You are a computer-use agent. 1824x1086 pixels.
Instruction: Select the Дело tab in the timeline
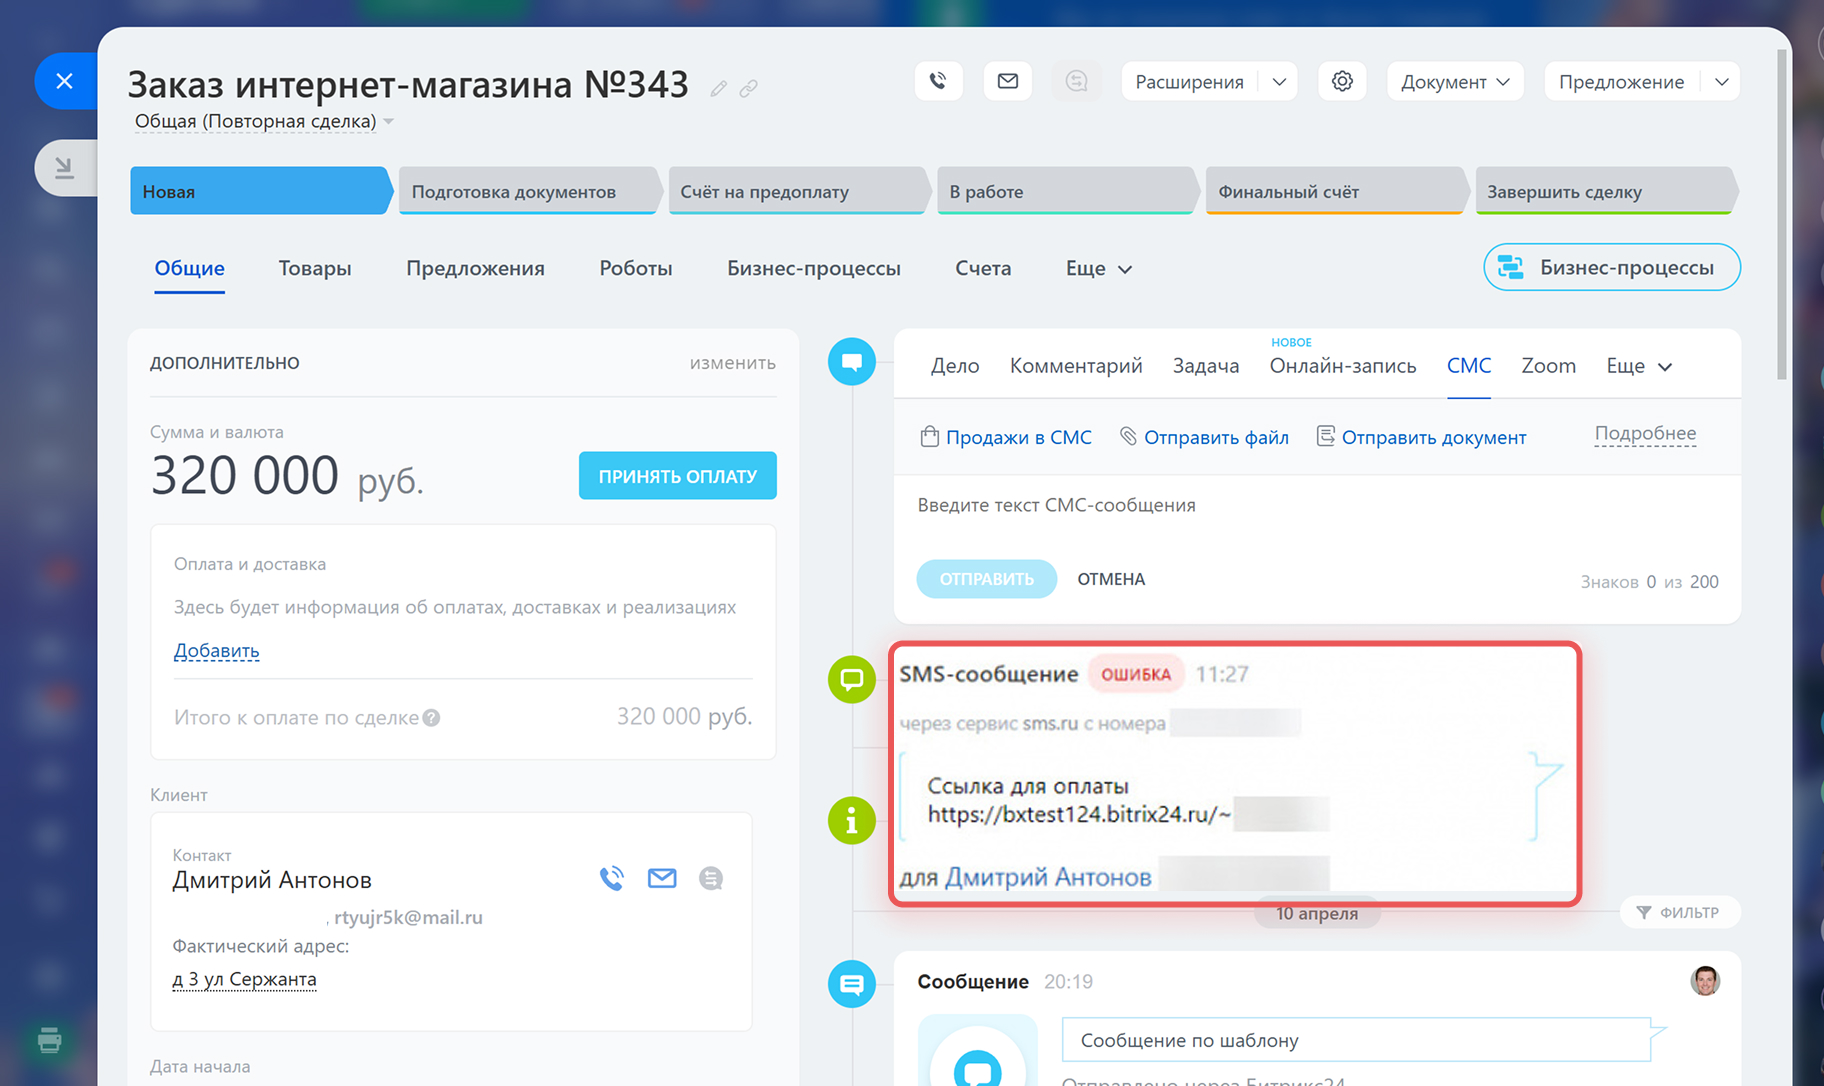[x=955, y=366]
